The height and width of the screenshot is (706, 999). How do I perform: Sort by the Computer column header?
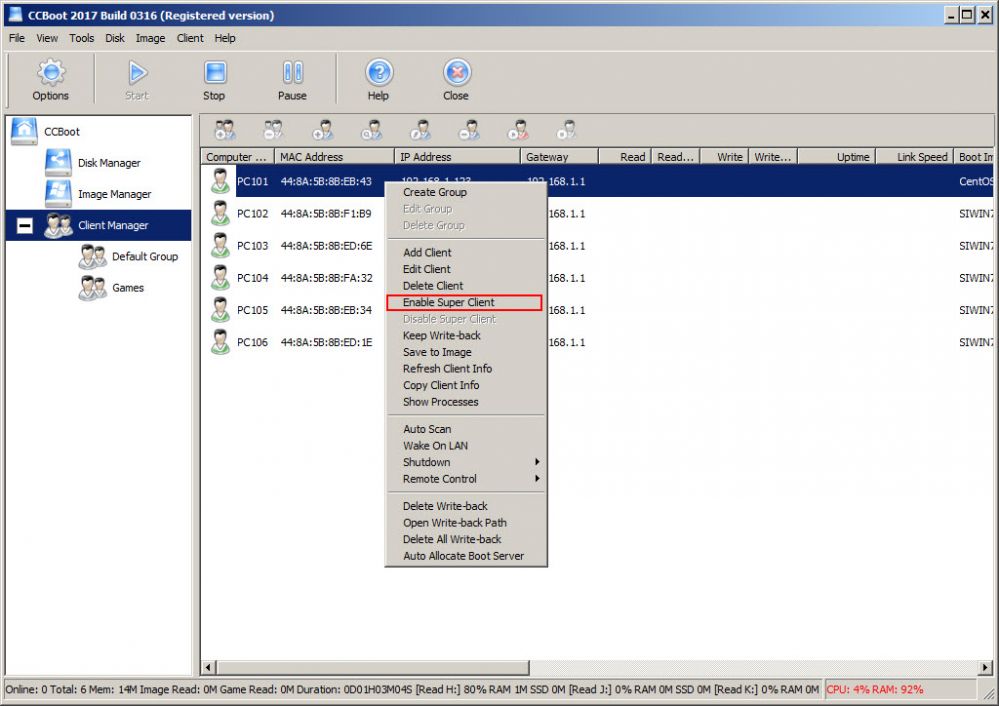click(x=238, y=157)
